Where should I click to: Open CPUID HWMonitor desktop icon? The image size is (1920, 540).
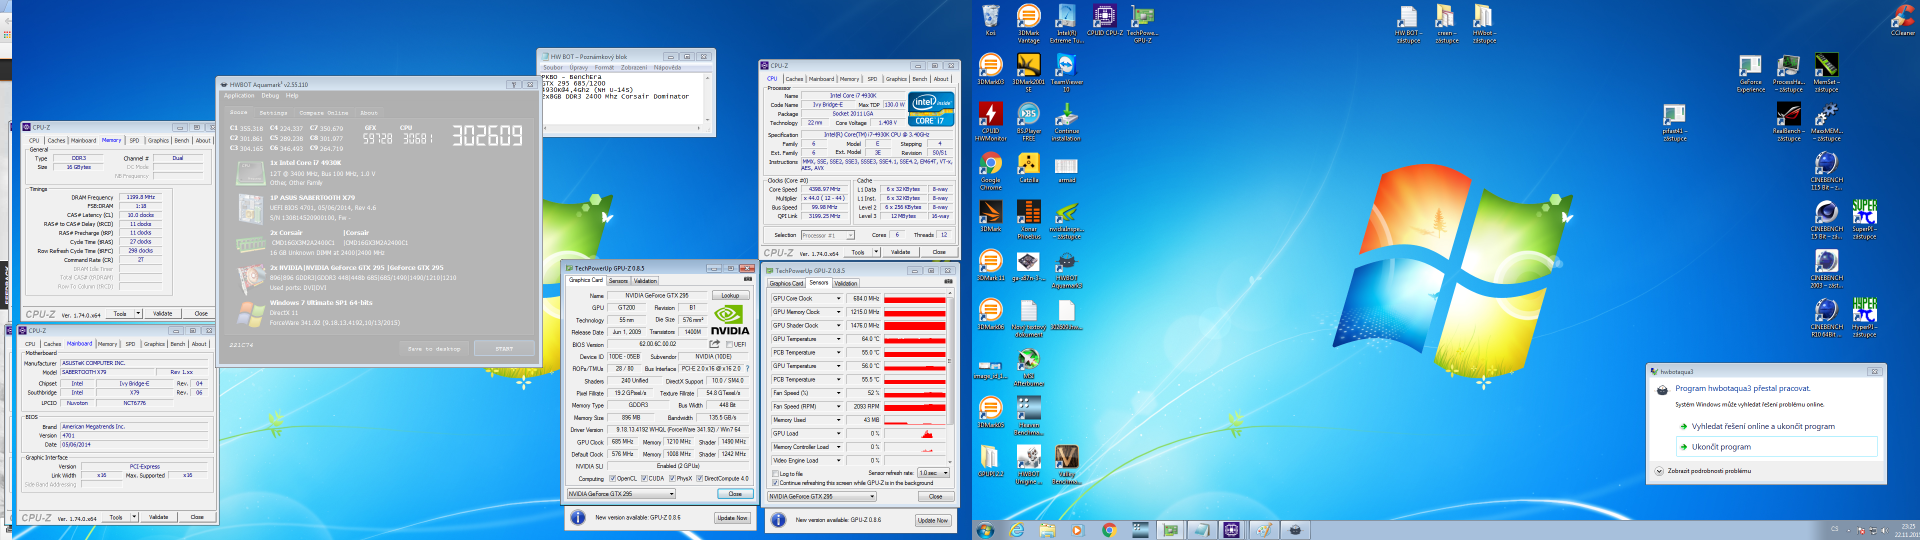click(990, 121)
